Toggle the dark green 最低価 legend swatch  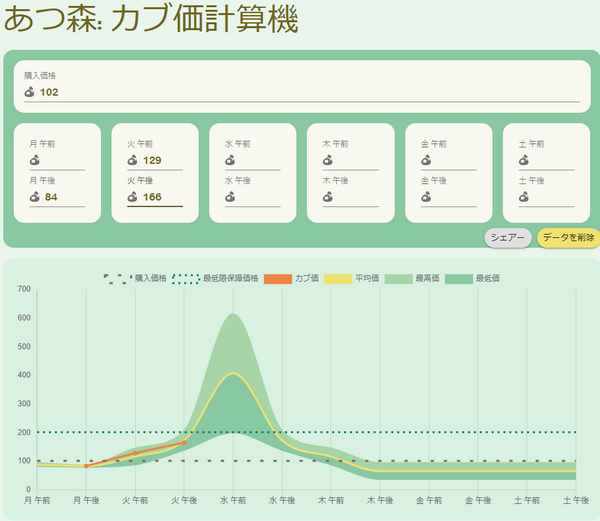pos(459,279)
